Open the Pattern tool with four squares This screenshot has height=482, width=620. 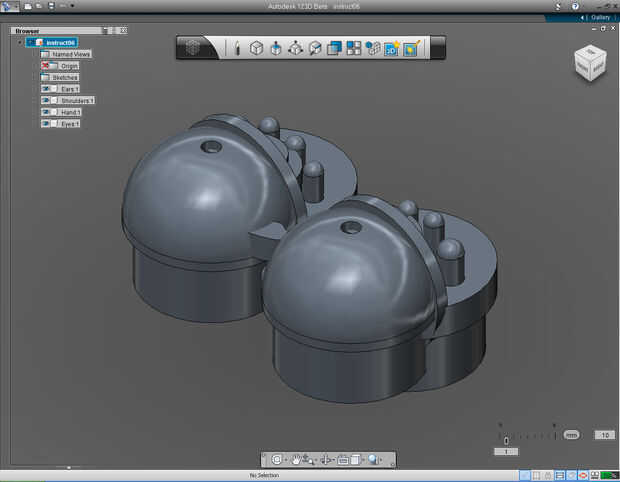[x=354, y=48]
